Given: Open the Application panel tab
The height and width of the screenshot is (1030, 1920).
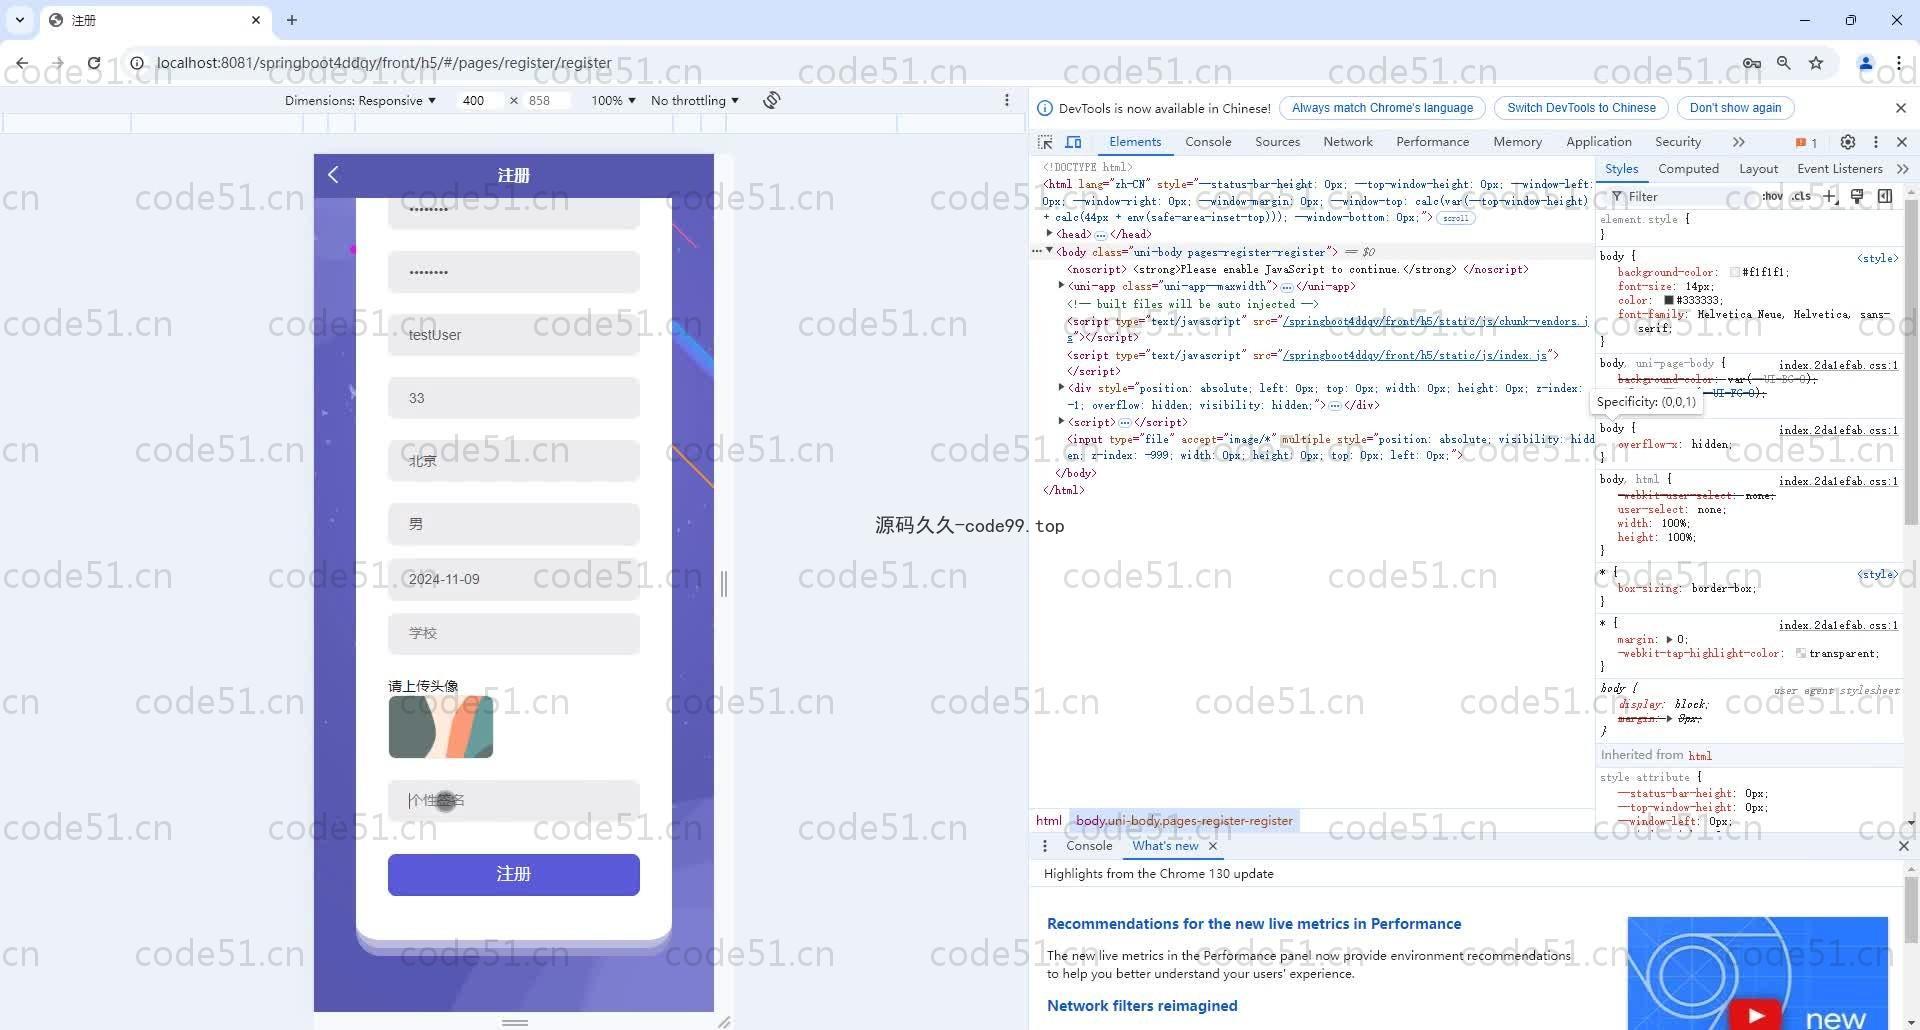Looking at the screenshot, I should (x=1598, y=142).
